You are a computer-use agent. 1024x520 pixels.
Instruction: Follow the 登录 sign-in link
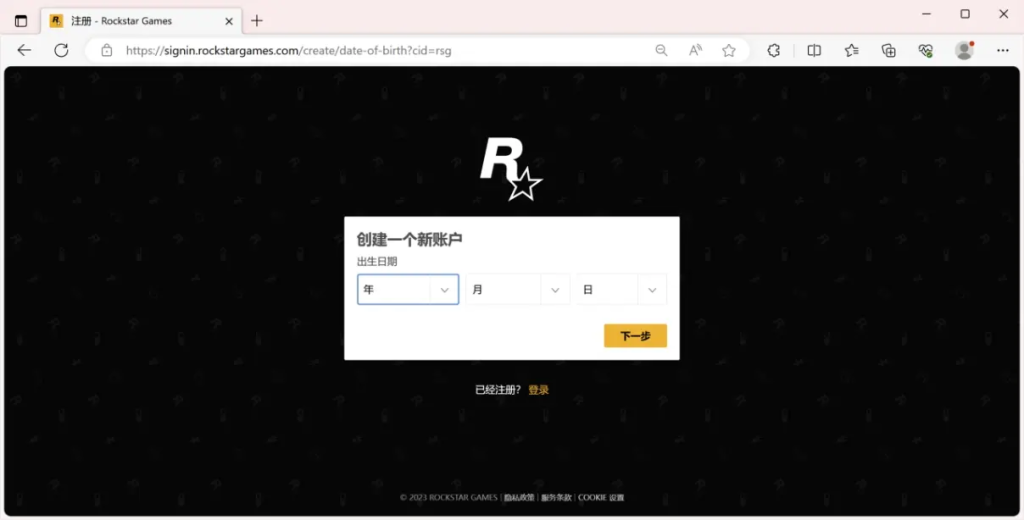(539, 390)
